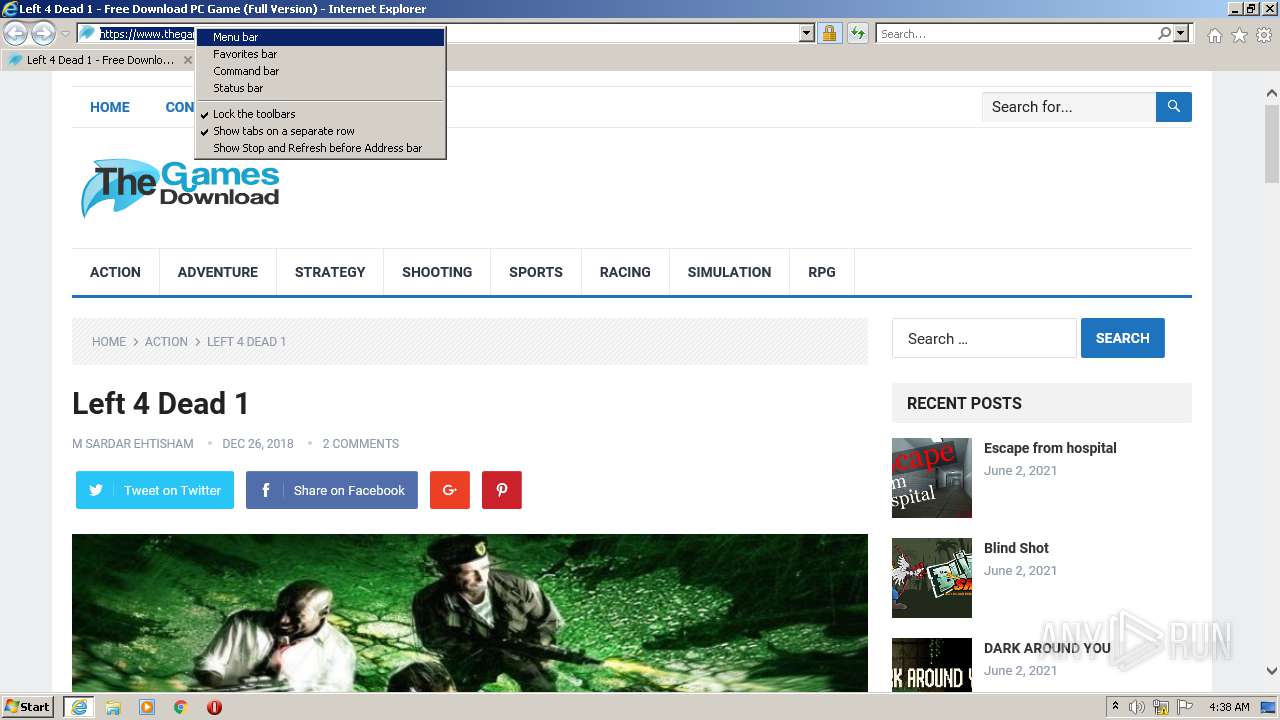Open the media player taskbar icon
The width and height of the screenshot is (1280, 720).
[147, 707]
